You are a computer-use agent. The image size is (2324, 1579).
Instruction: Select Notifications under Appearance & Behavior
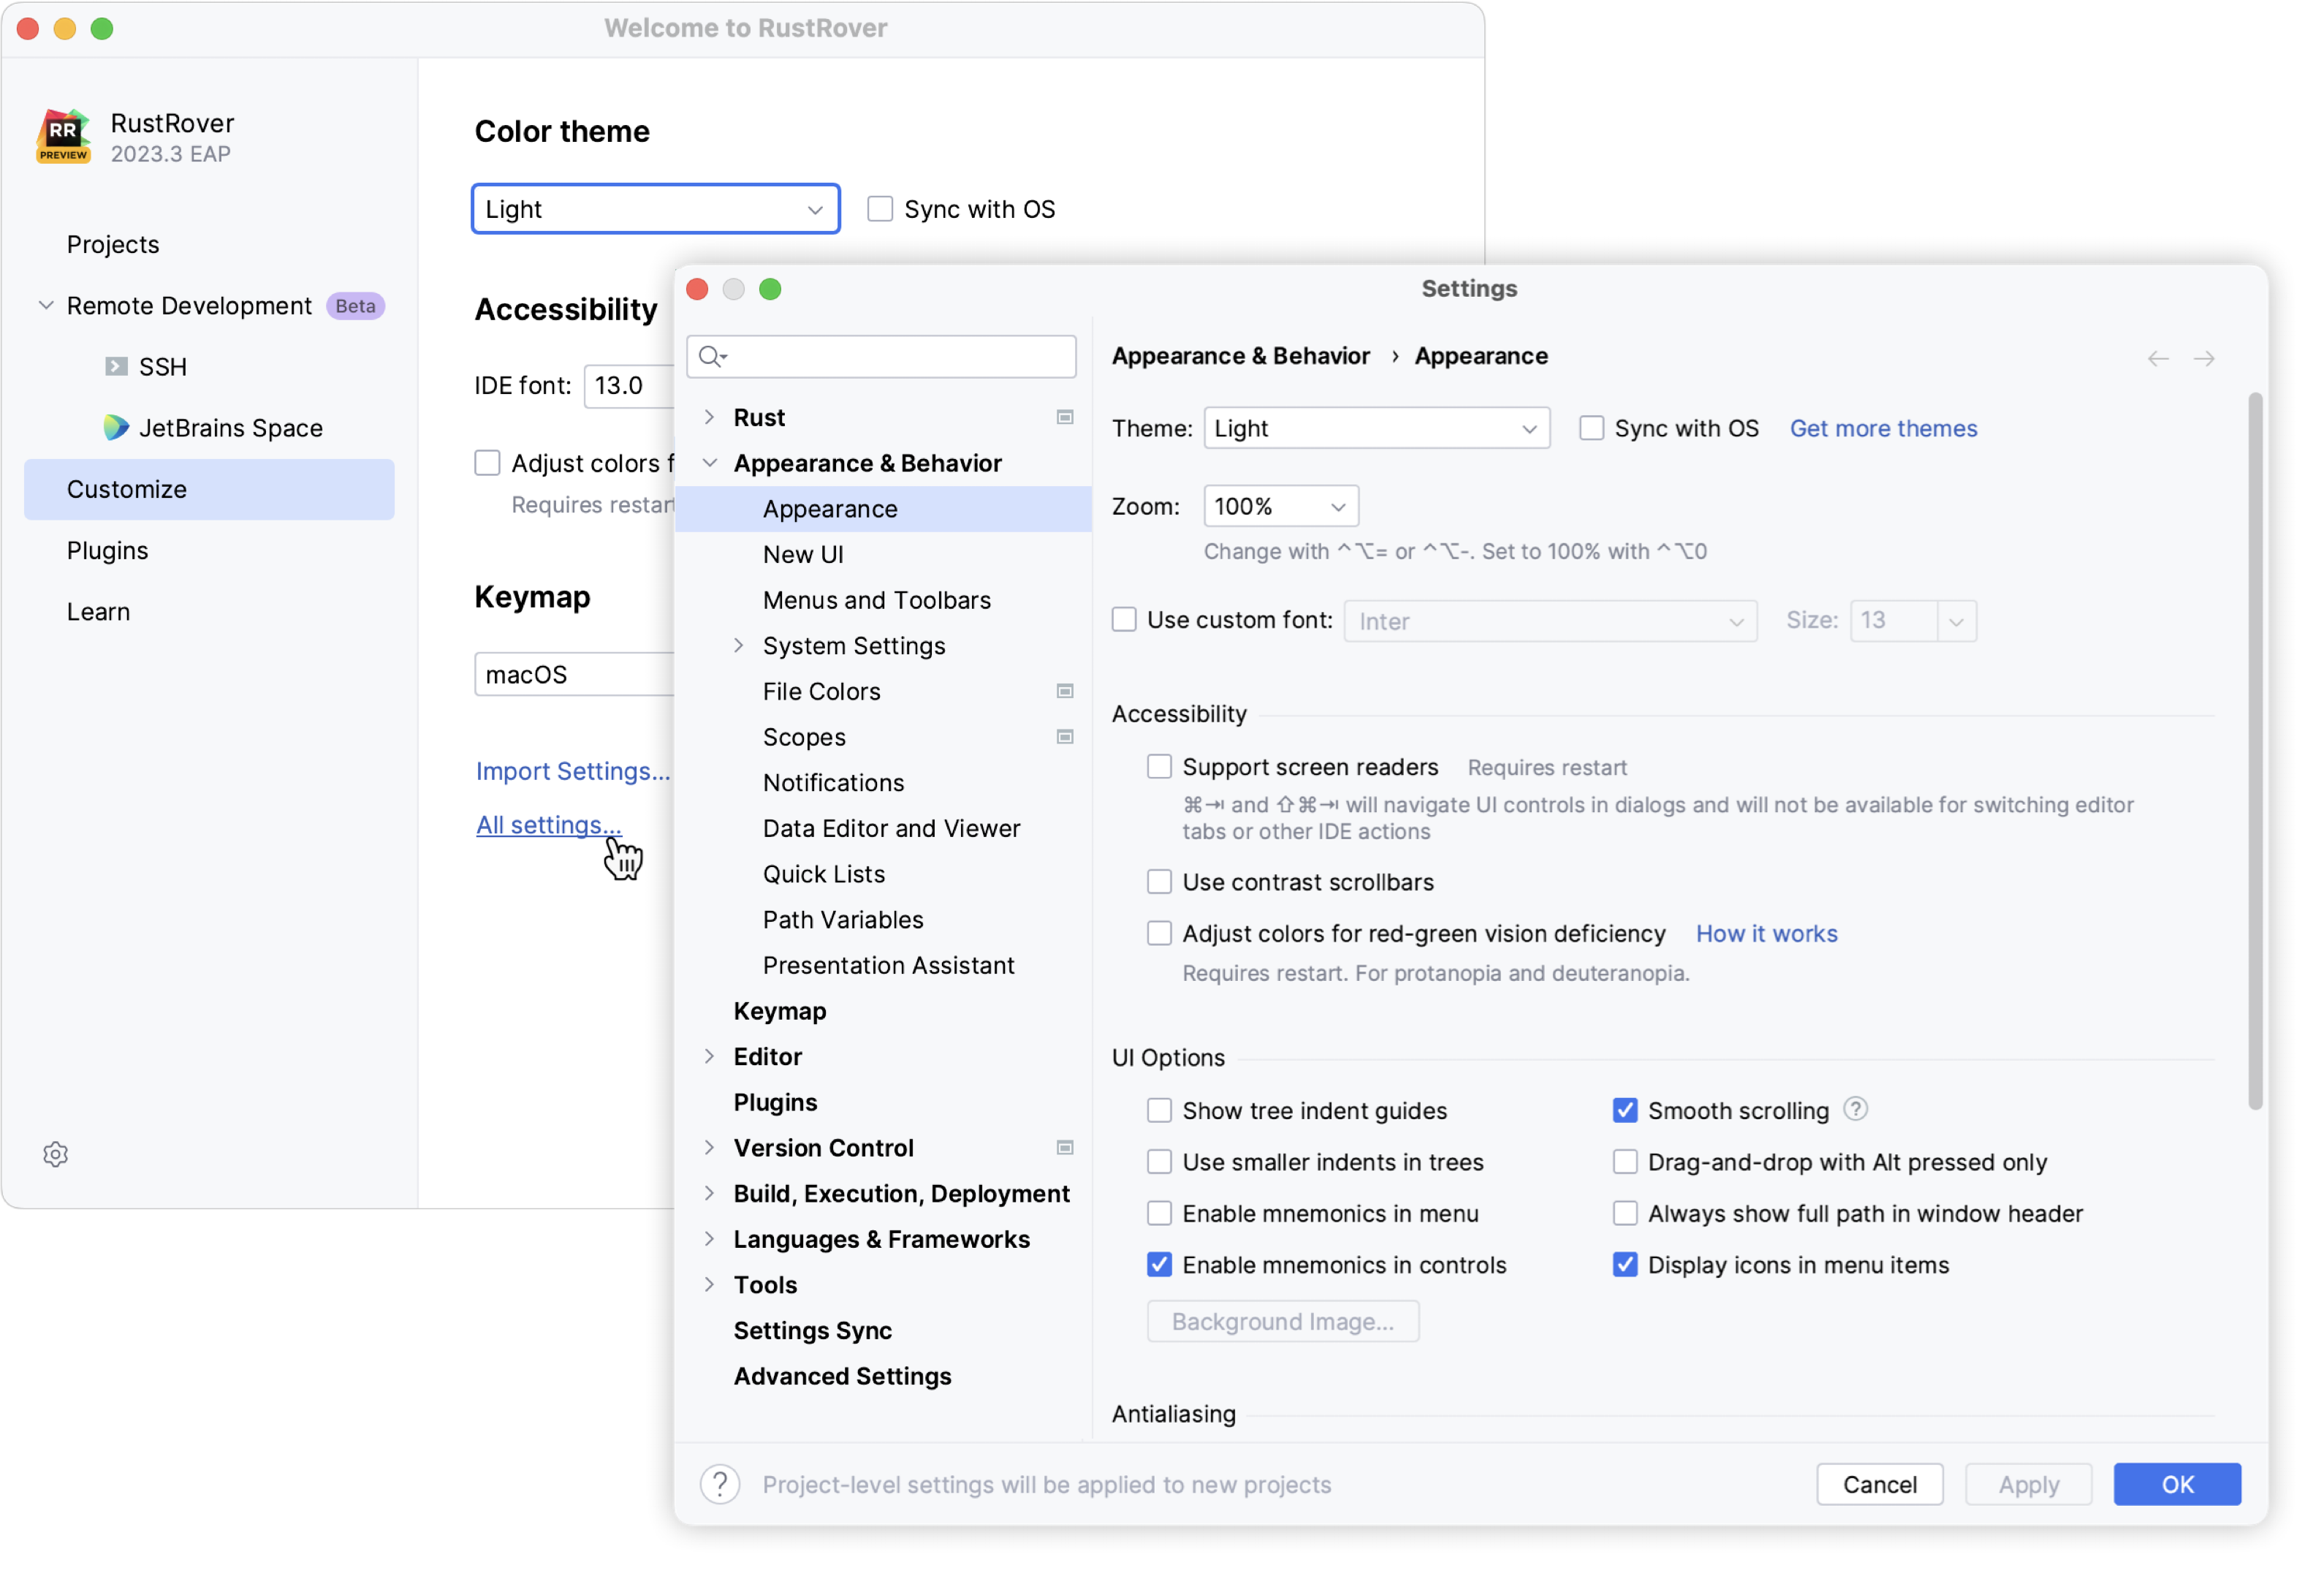tap(832, 781)
